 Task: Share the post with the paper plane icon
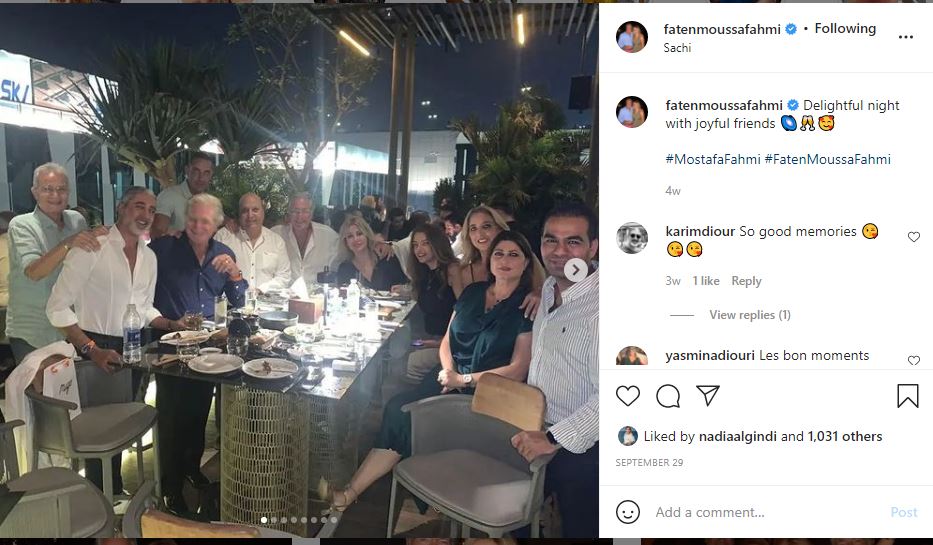[708, 396]
